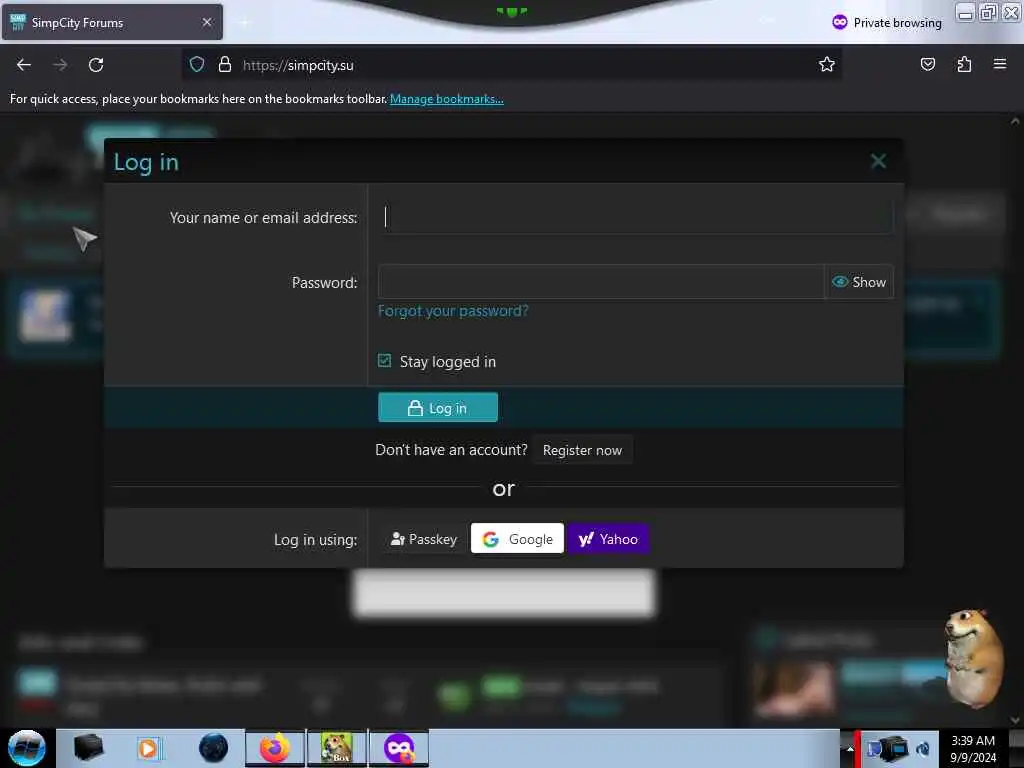This screenshot has height=768, width=1024.
Task: Open the Box game taskbar icon
Action: click(x=336, y=748)
